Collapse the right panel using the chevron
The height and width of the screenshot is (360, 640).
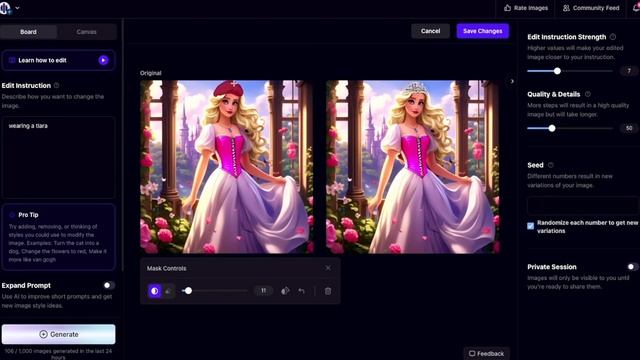click(512, 81)
